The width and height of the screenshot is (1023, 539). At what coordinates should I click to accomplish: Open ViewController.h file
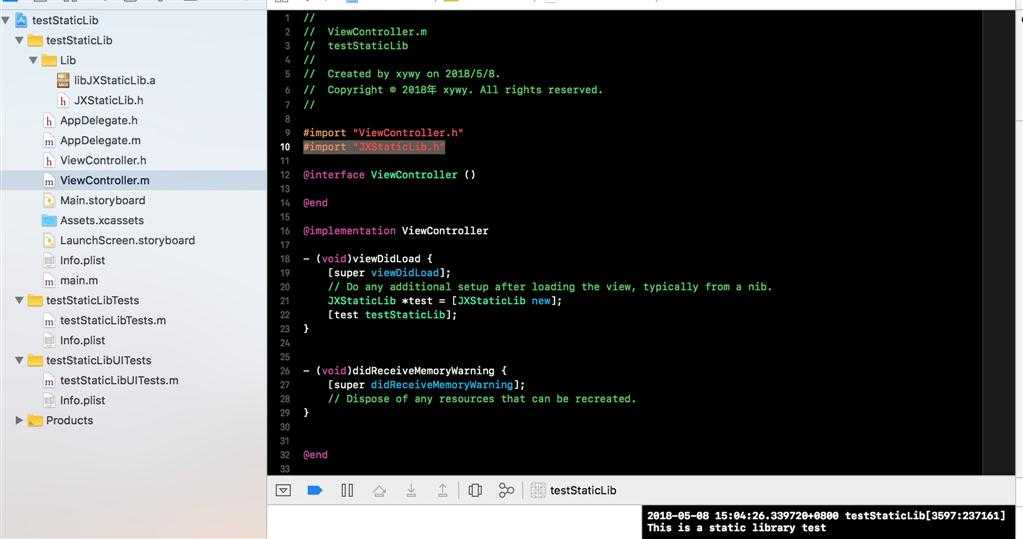103,161
